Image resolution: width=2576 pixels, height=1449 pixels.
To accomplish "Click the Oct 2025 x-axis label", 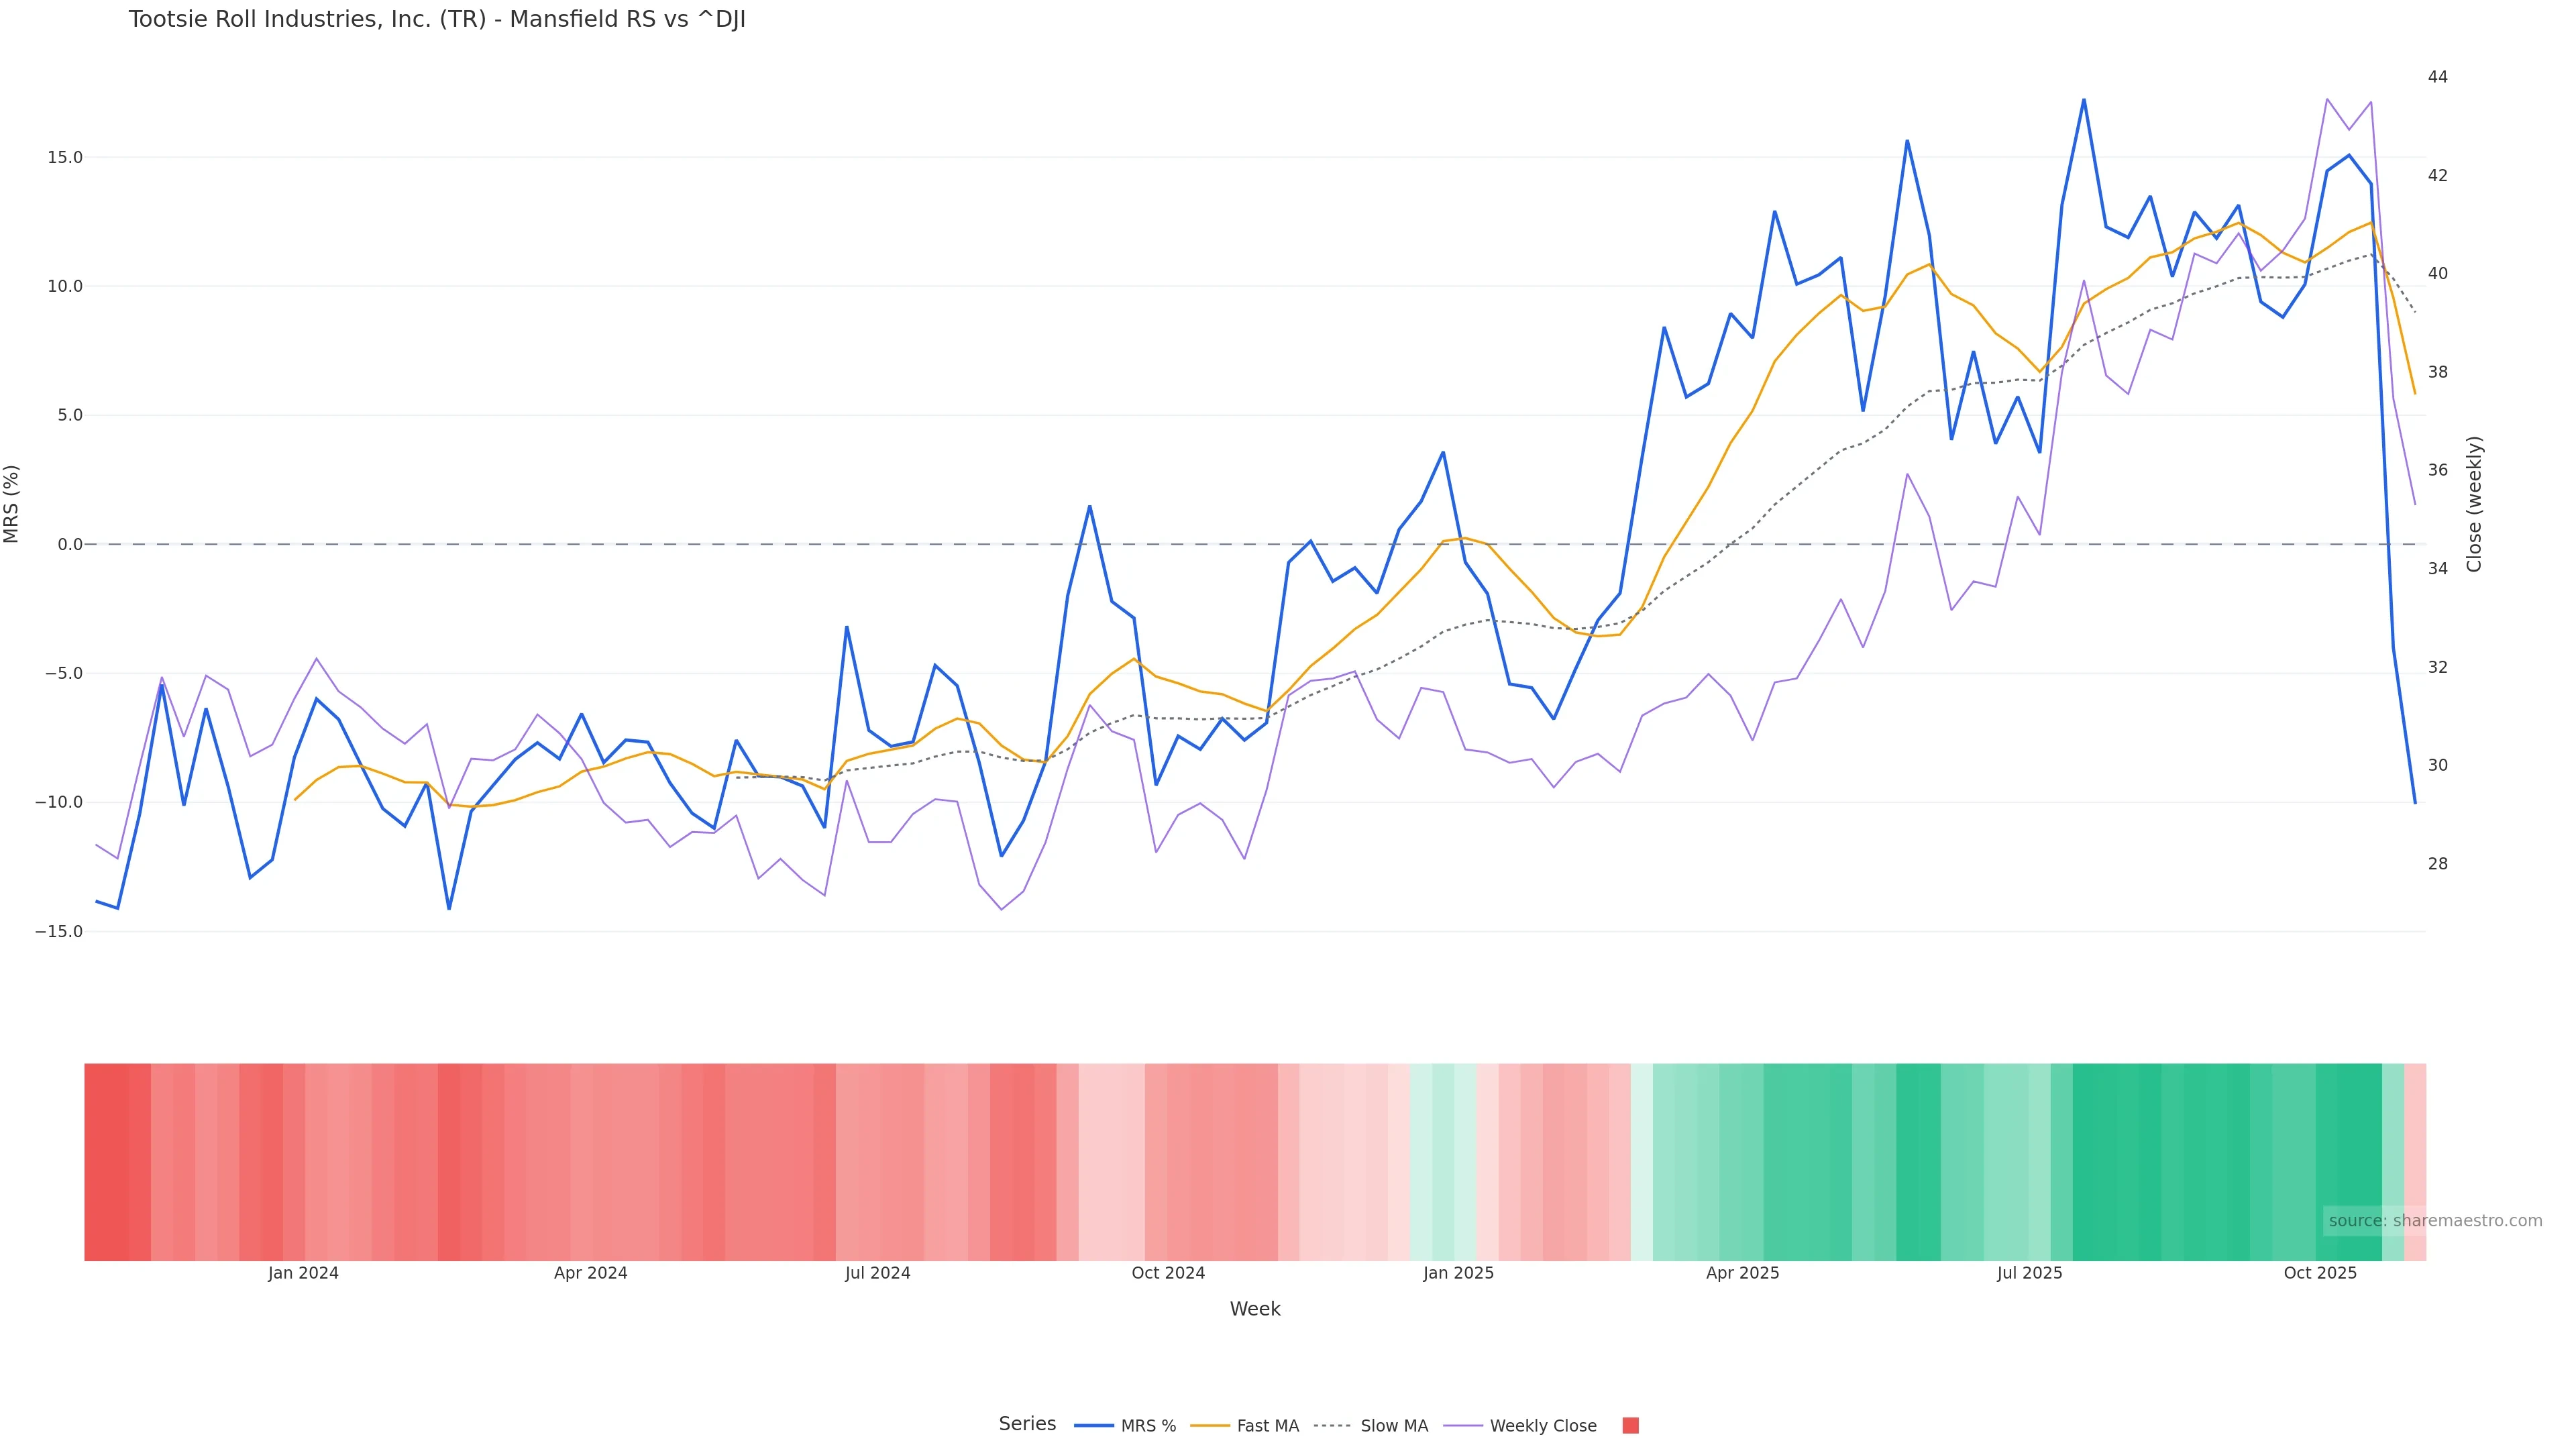I will (2320, 1274).
